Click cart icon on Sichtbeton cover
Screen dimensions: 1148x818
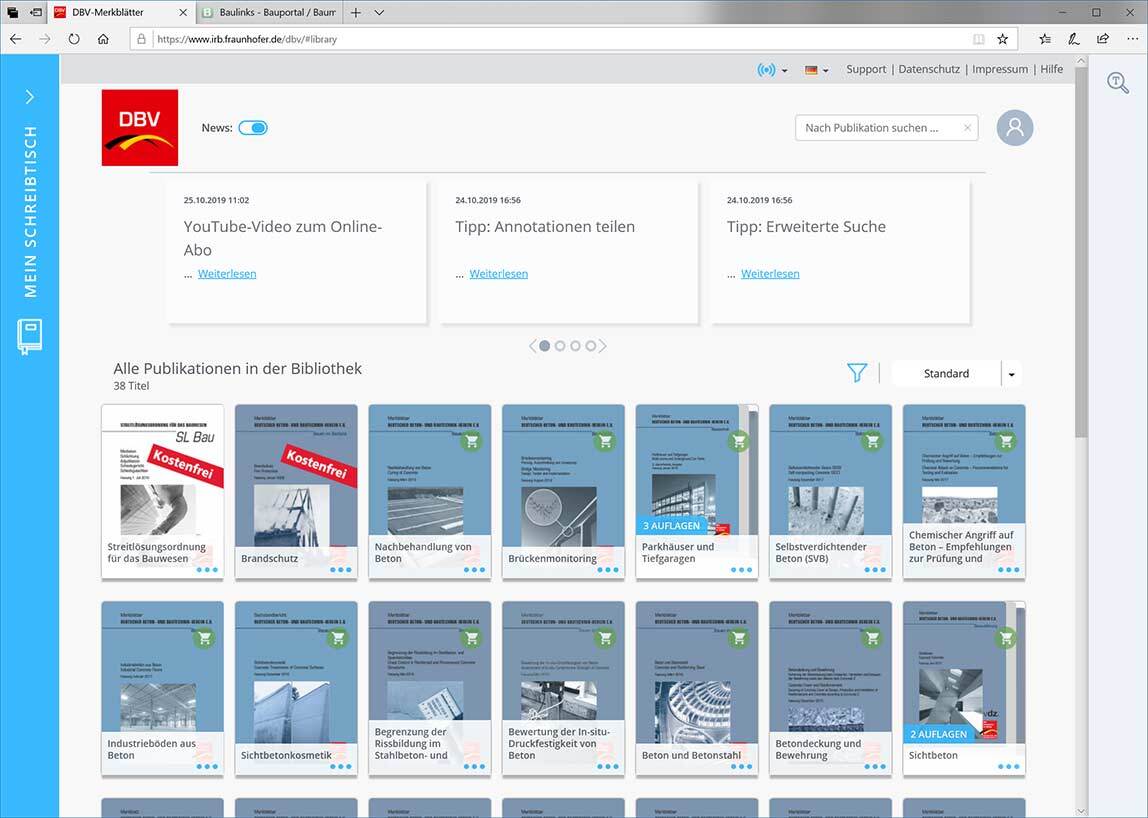point(1006,639)
